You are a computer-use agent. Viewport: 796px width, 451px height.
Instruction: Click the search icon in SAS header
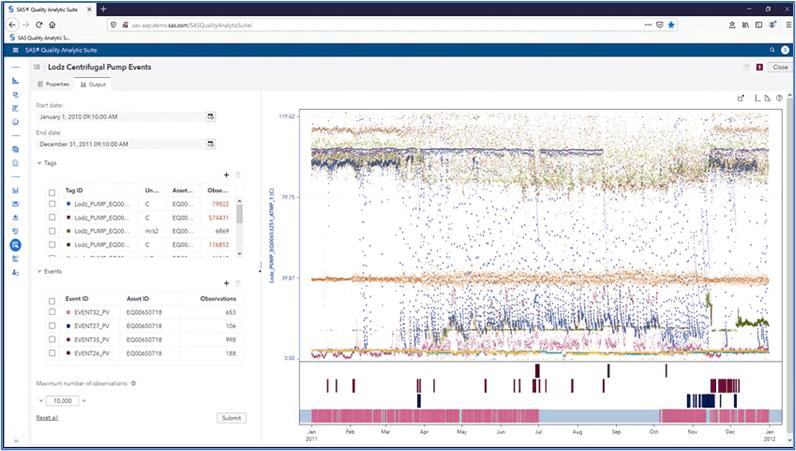click(x=772, y=49)
